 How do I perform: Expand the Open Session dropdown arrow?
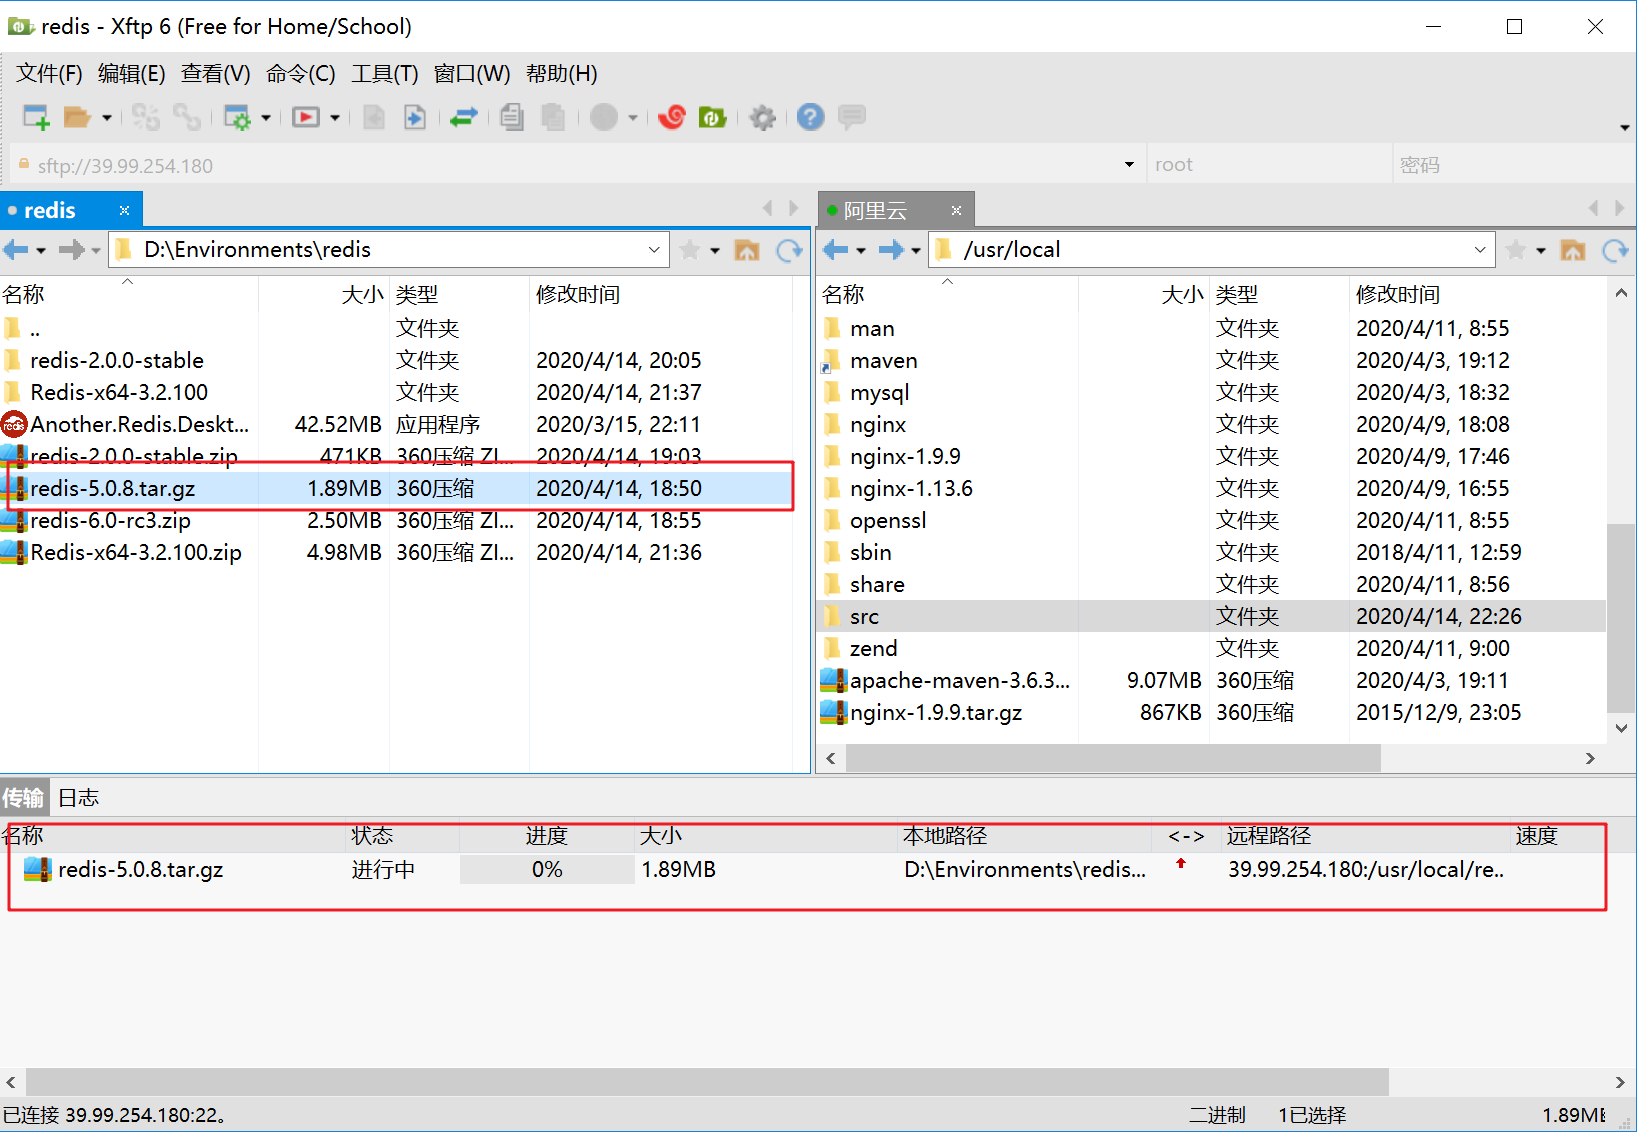click(107, 118)
